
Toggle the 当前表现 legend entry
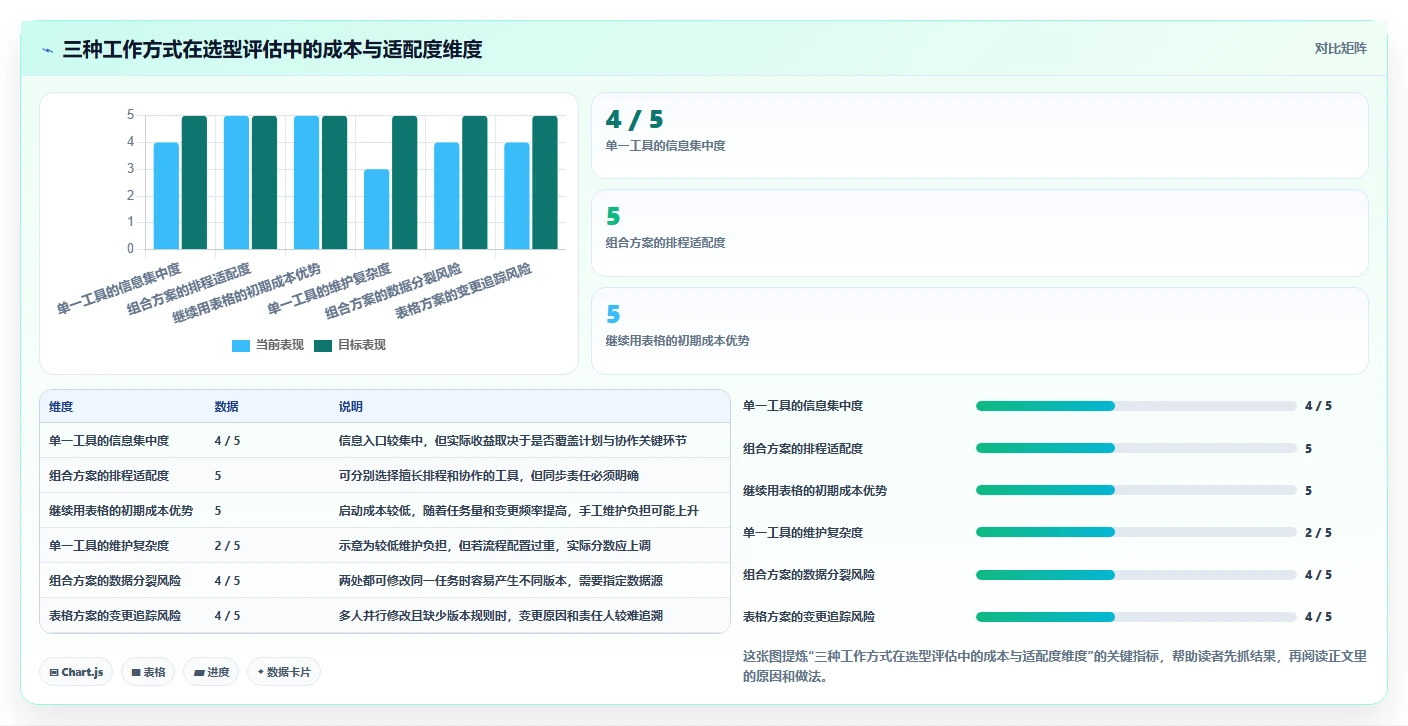coord(268,345)
